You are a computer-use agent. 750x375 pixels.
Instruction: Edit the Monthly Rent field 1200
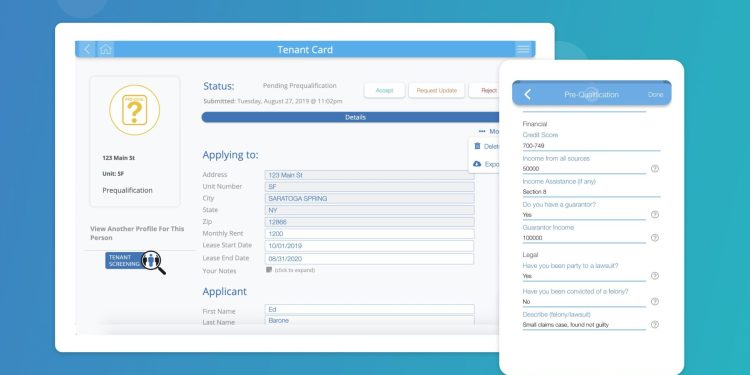pos(369,234)
